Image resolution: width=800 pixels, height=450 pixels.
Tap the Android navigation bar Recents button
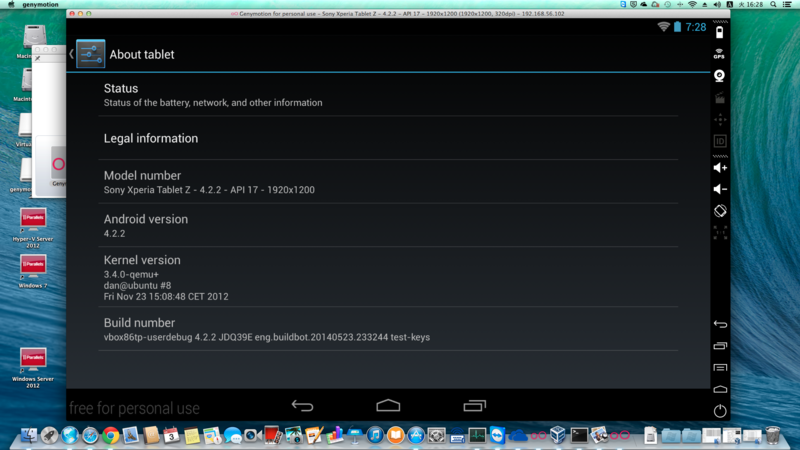click(x=474, y=406)
